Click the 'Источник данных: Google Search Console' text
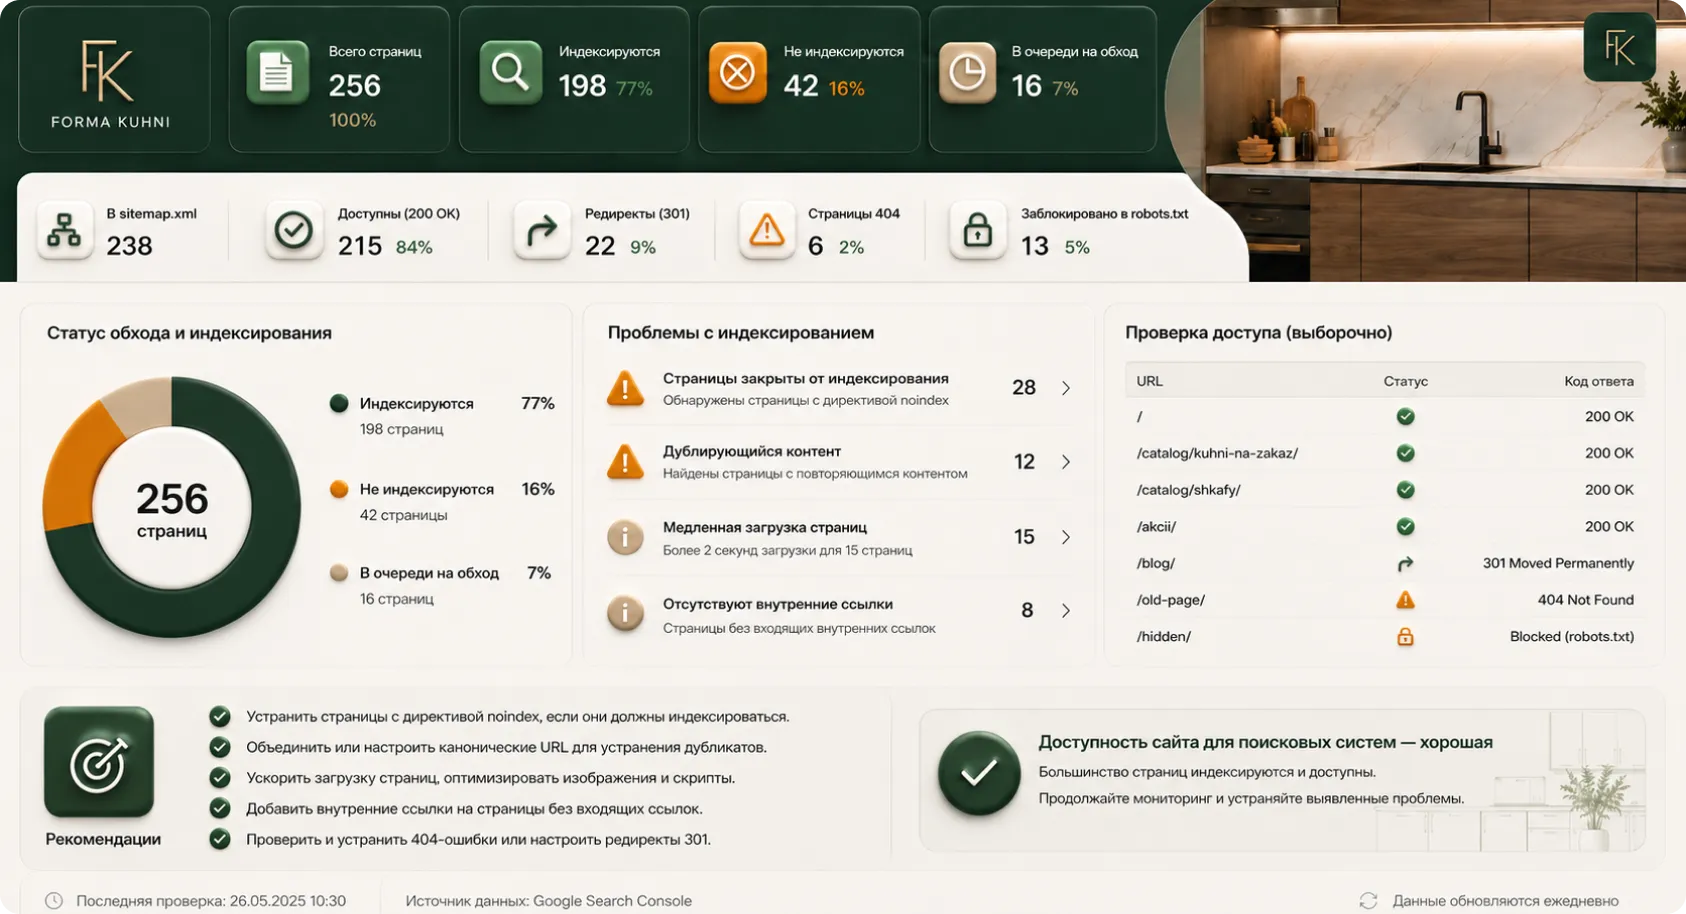The width and height of the screenshot is (1686, 914). [548, 901]
